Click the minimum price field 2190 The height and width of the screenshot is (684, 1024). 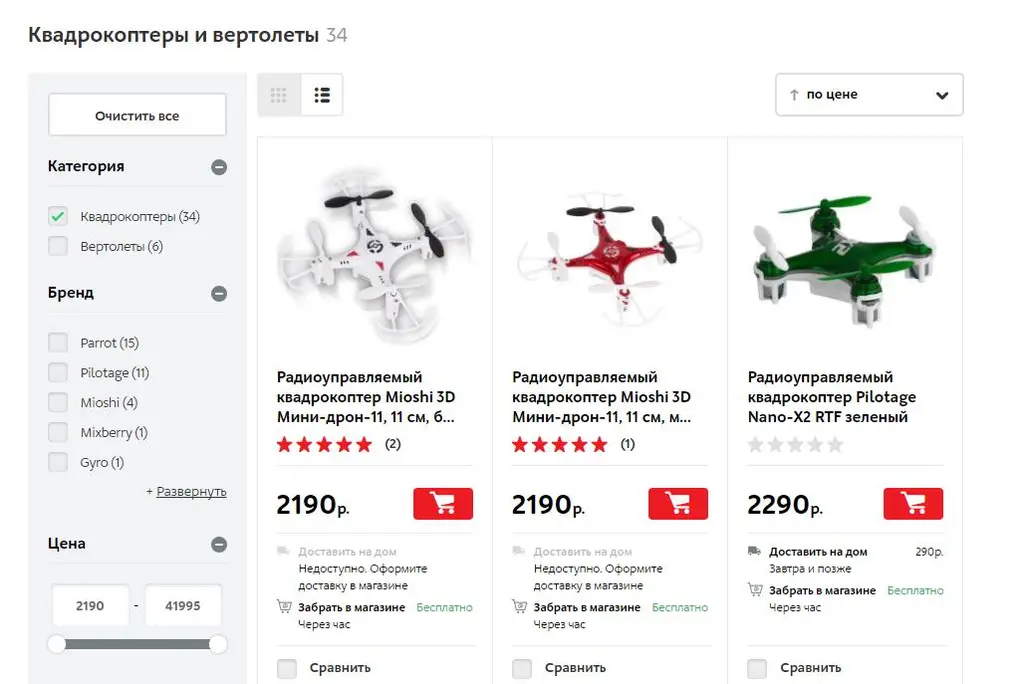90,606
